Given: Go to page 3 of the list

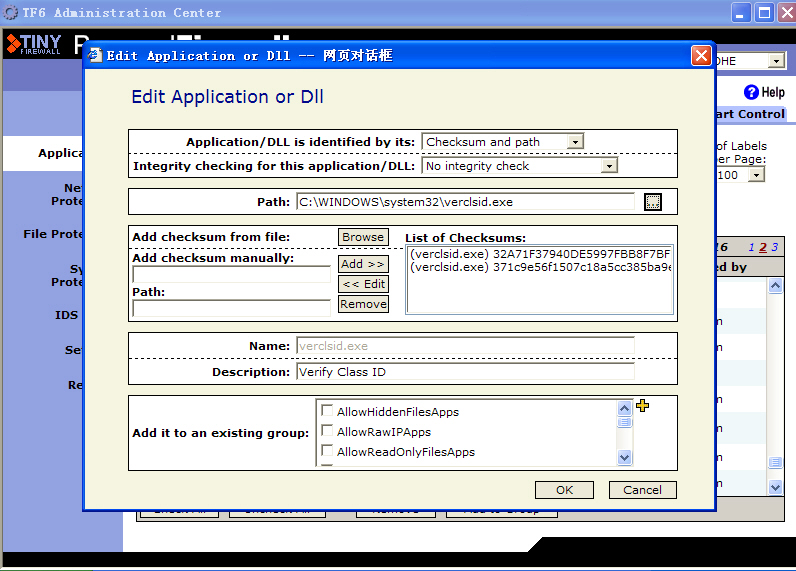Looking at the screenshot, I should click(x=774, y=247).
